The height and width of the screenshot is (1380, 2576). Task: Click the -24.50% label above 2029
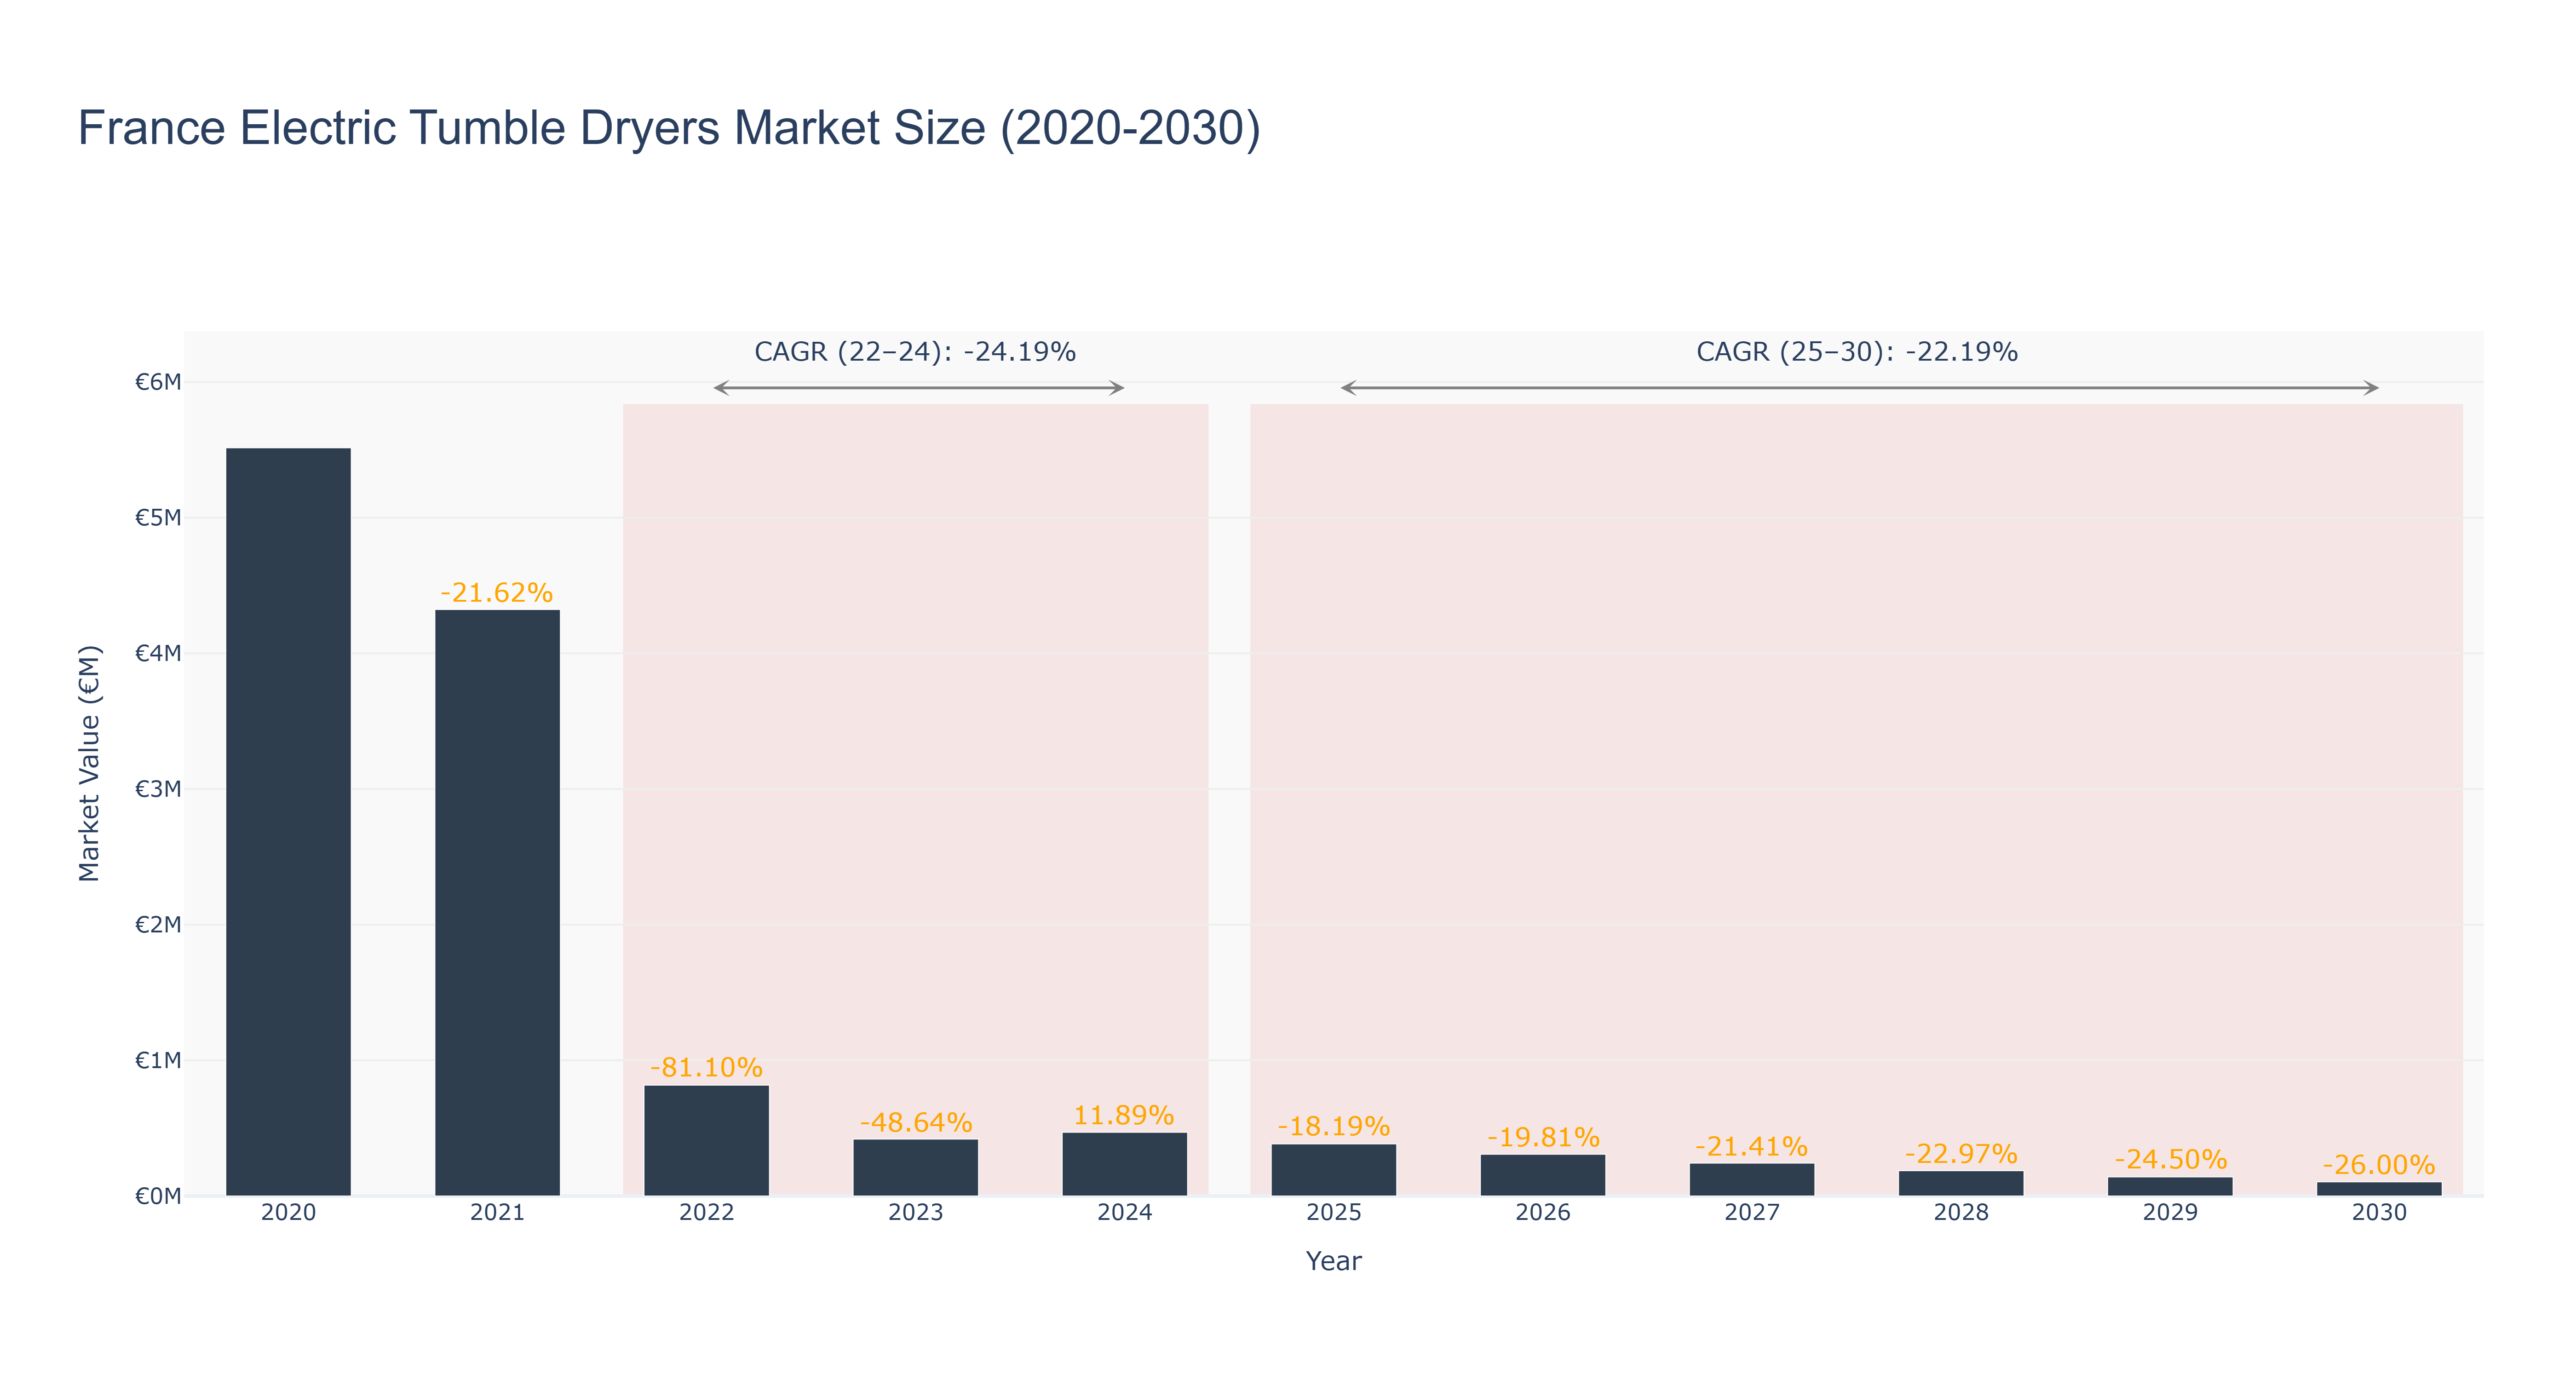tap(2170, 1160)
